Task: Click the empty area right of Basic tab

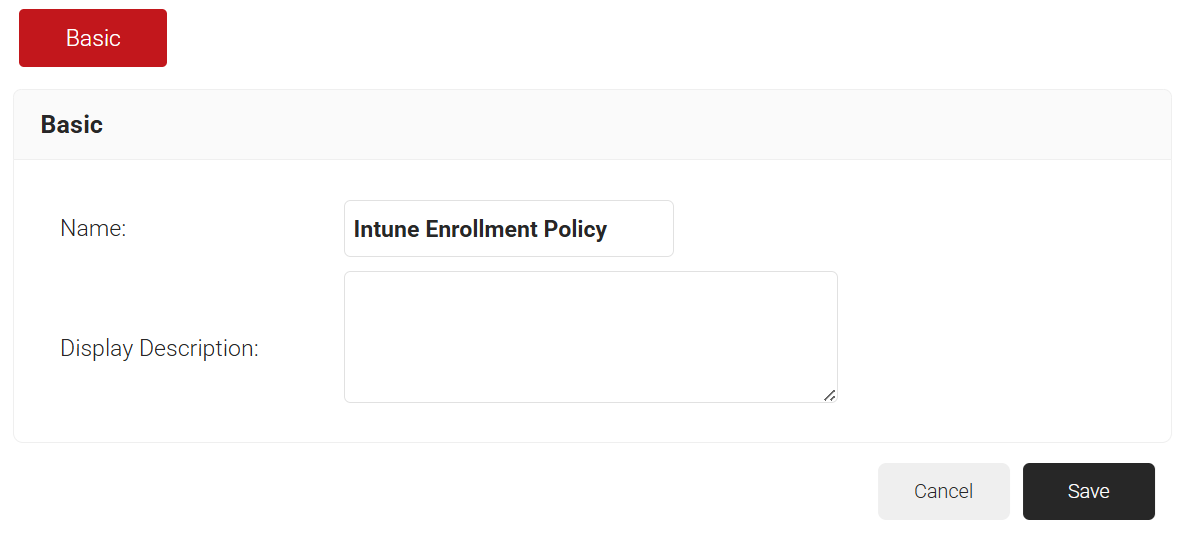Action: point(600,38)
